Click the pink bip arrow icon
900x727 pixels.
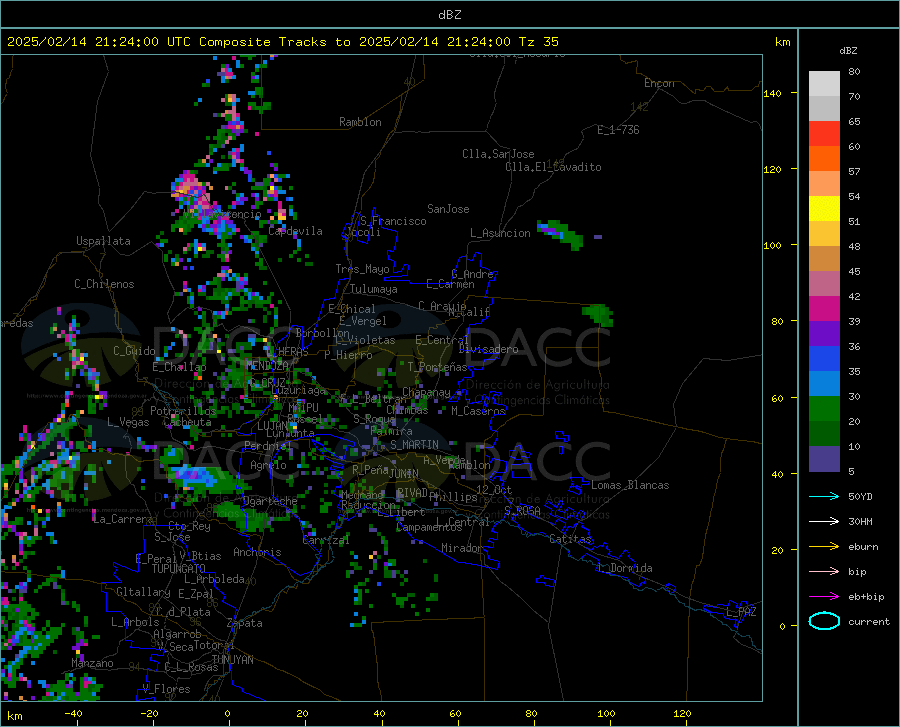(x=824, y=571)
